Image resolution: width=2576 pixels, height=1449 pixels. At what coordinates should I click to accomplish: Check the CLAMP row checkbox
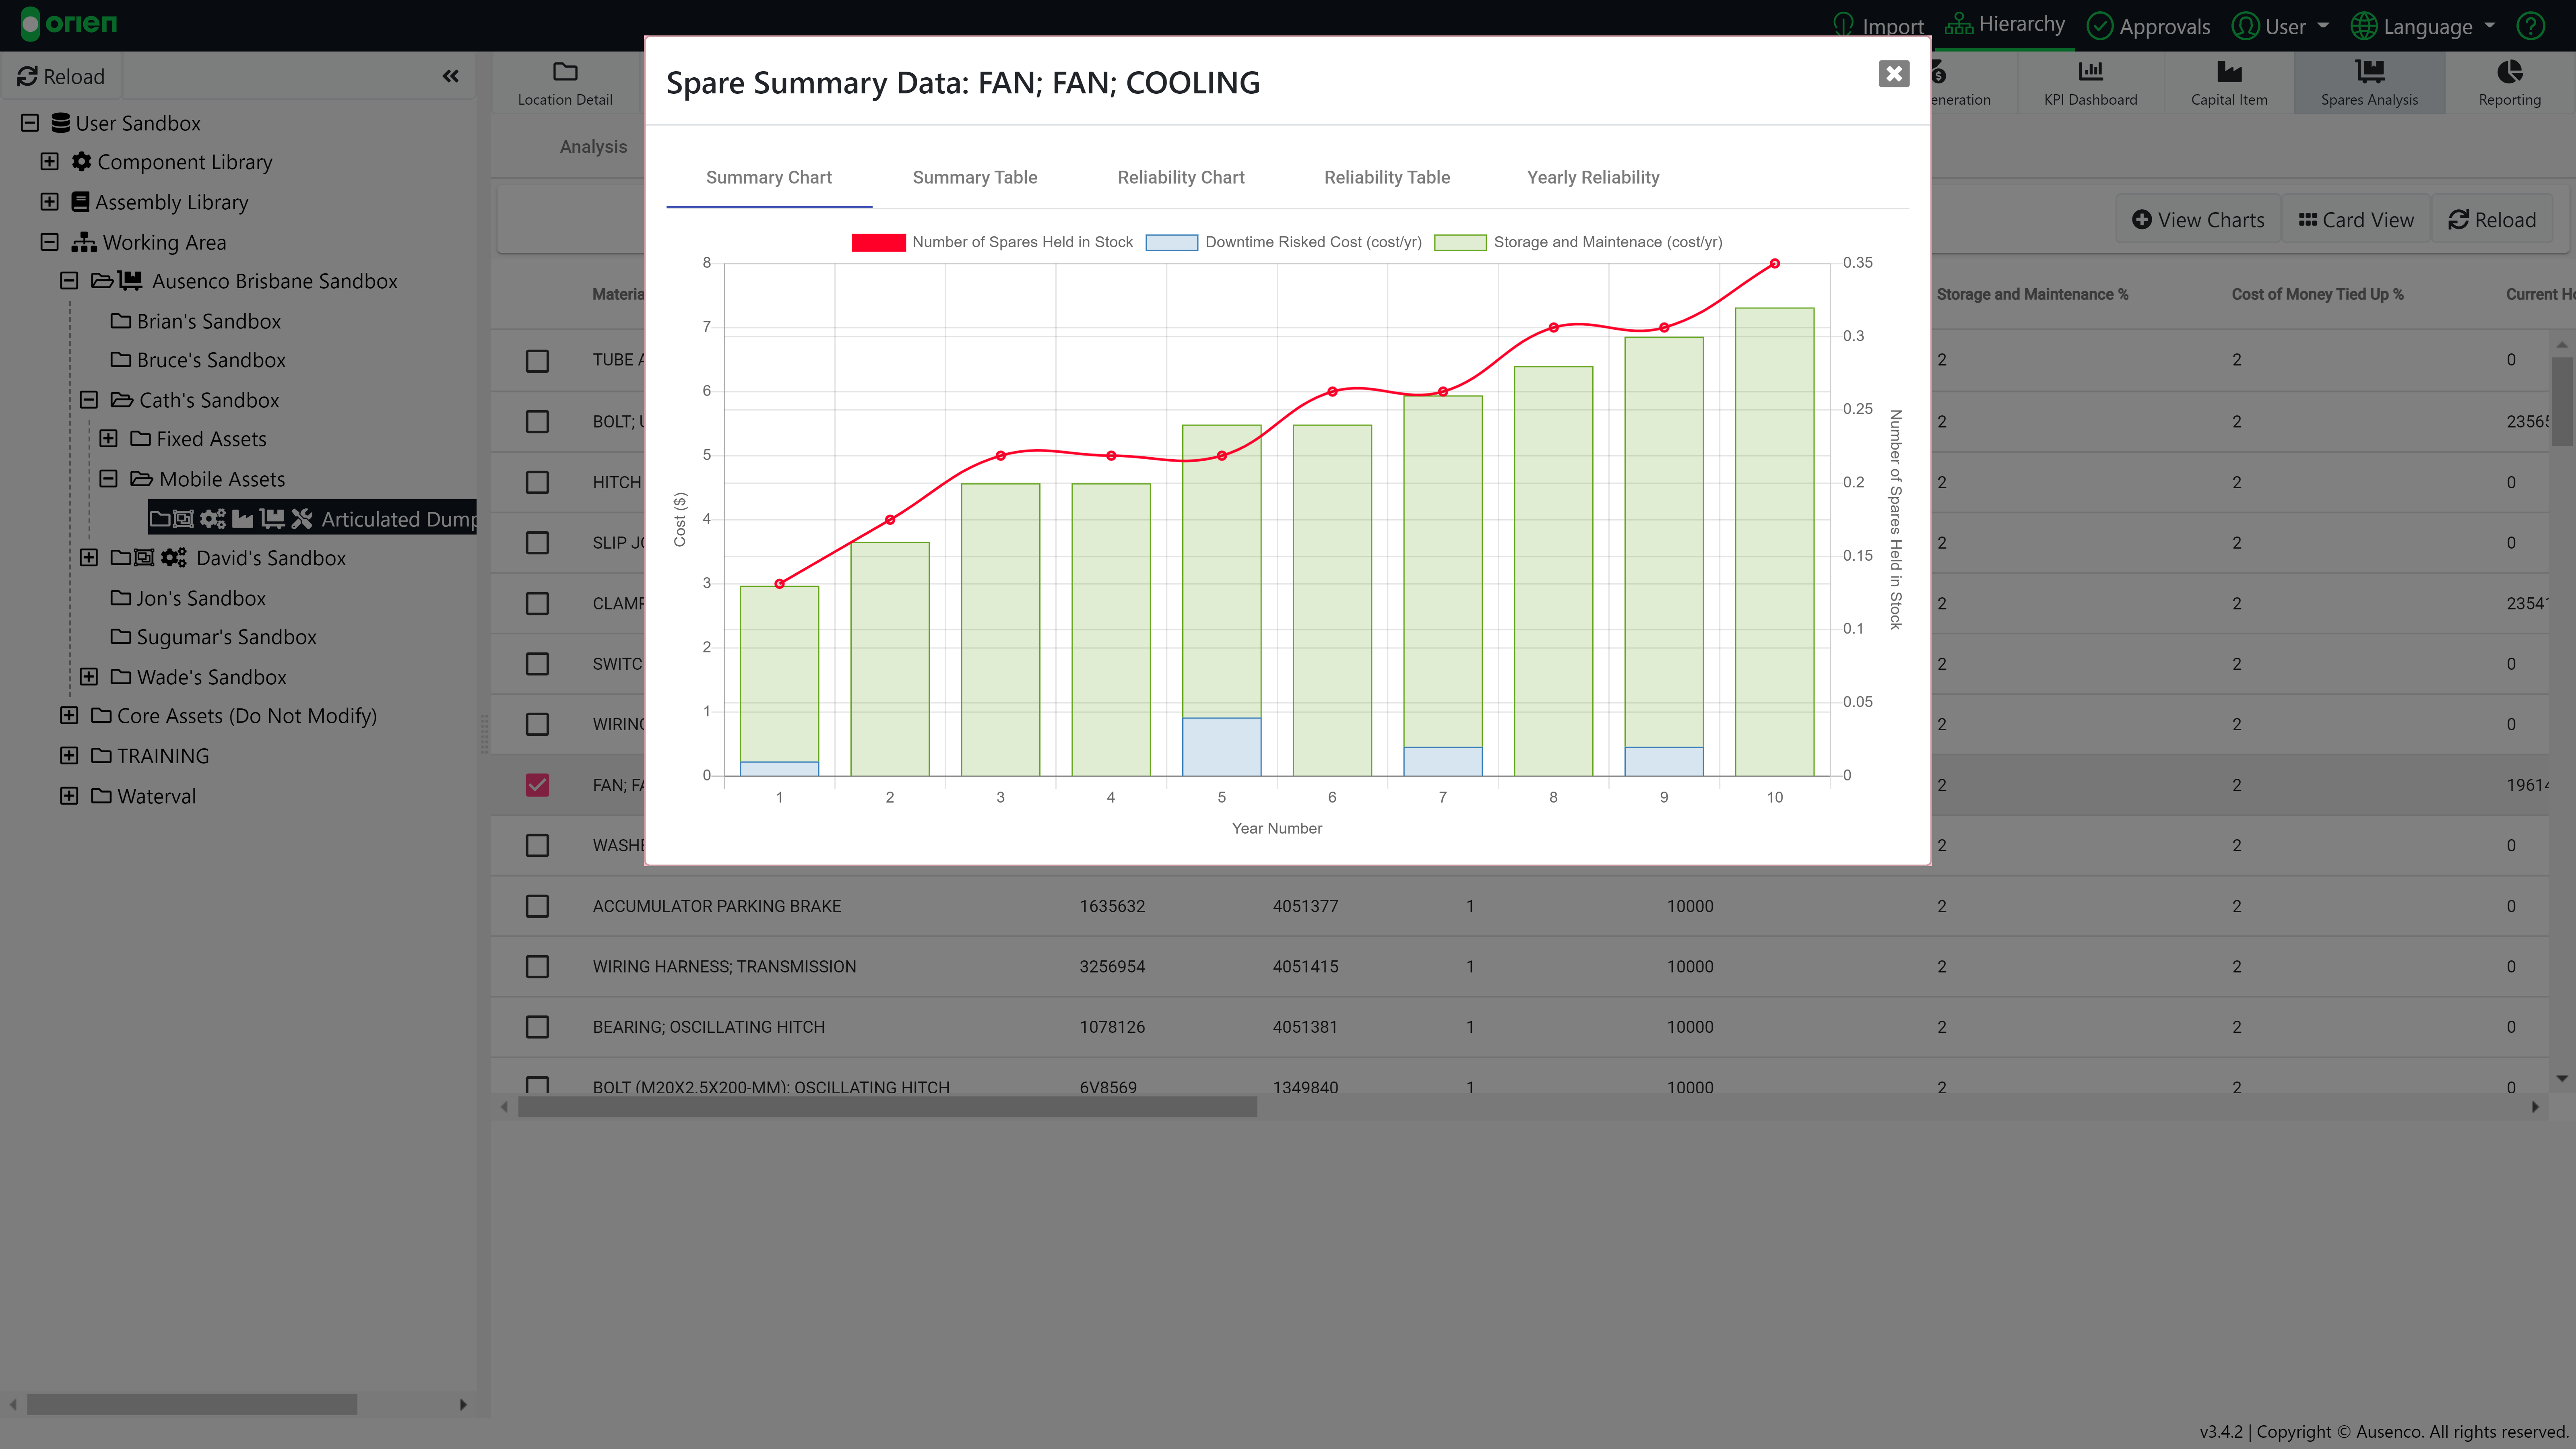tap(537, 603)
